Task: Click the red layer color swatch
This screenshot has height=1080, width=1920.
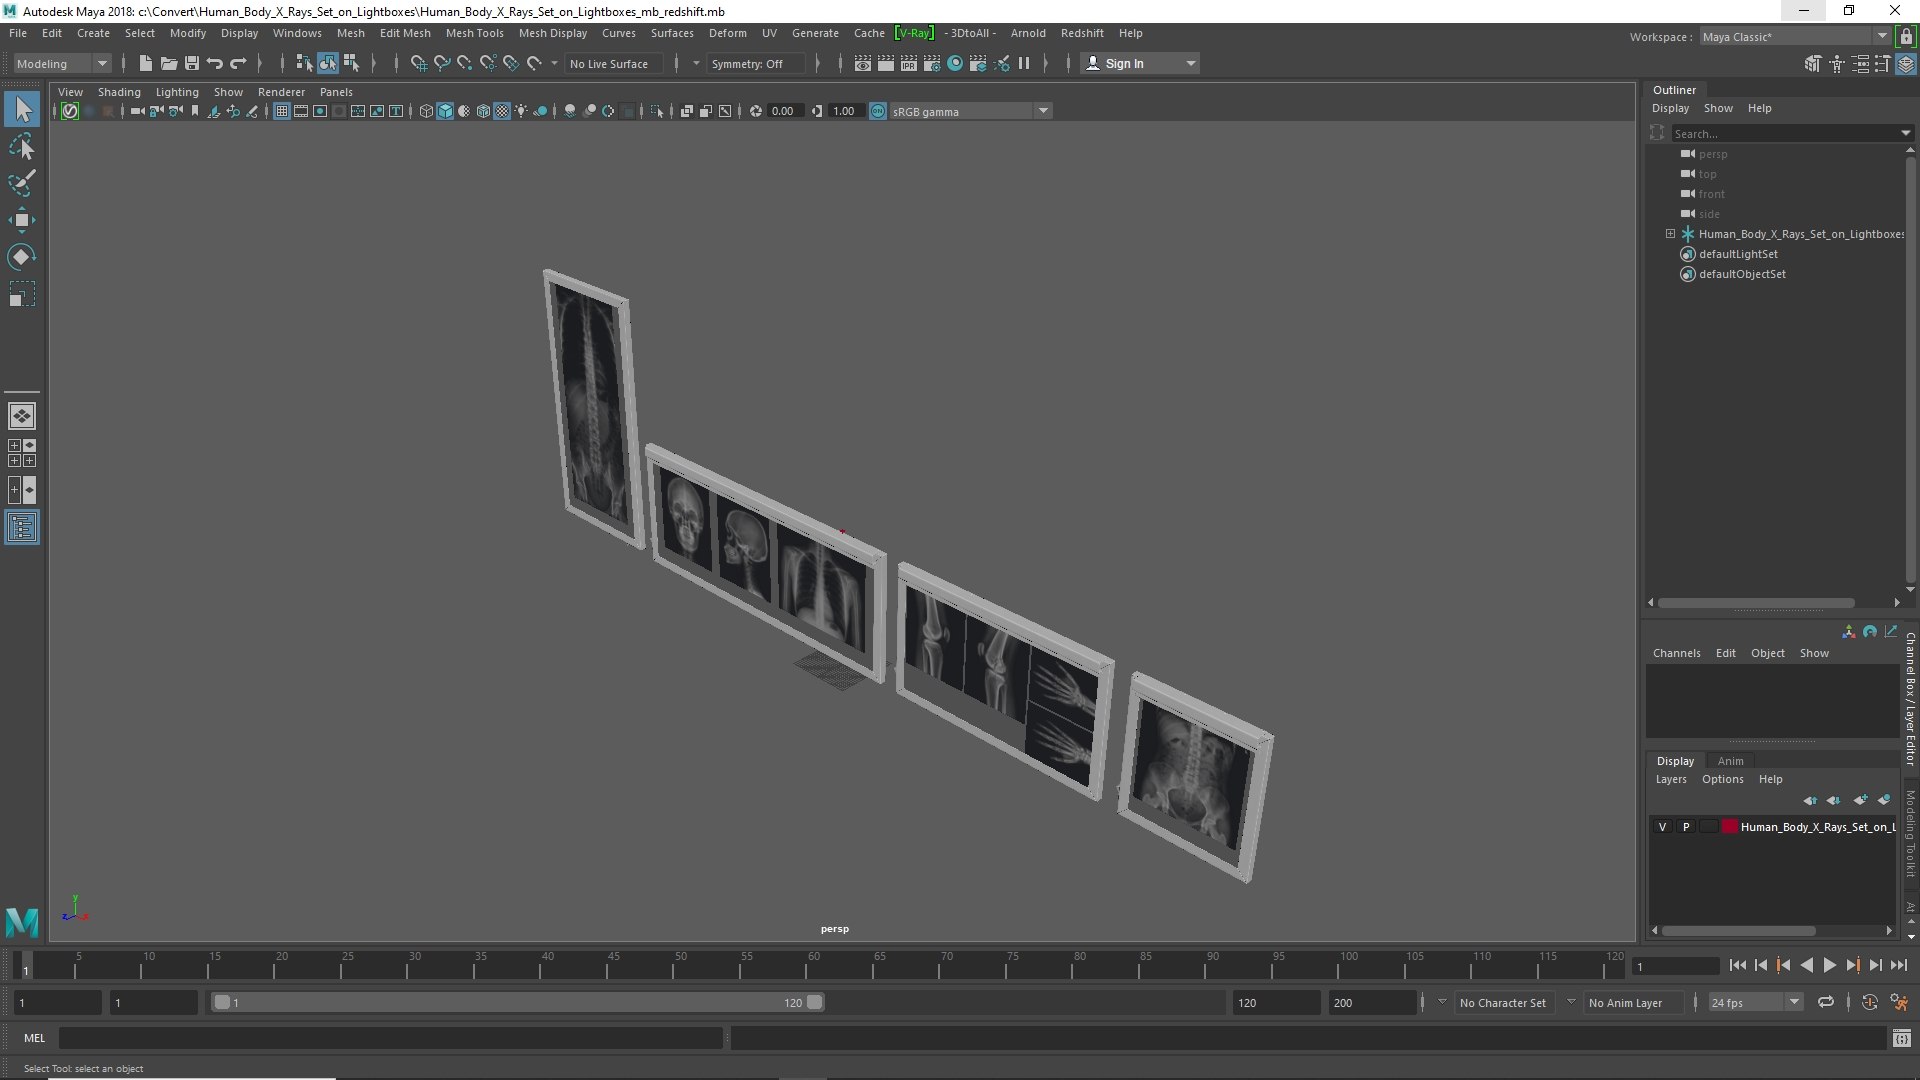Action: click(x=1730, y=827)
